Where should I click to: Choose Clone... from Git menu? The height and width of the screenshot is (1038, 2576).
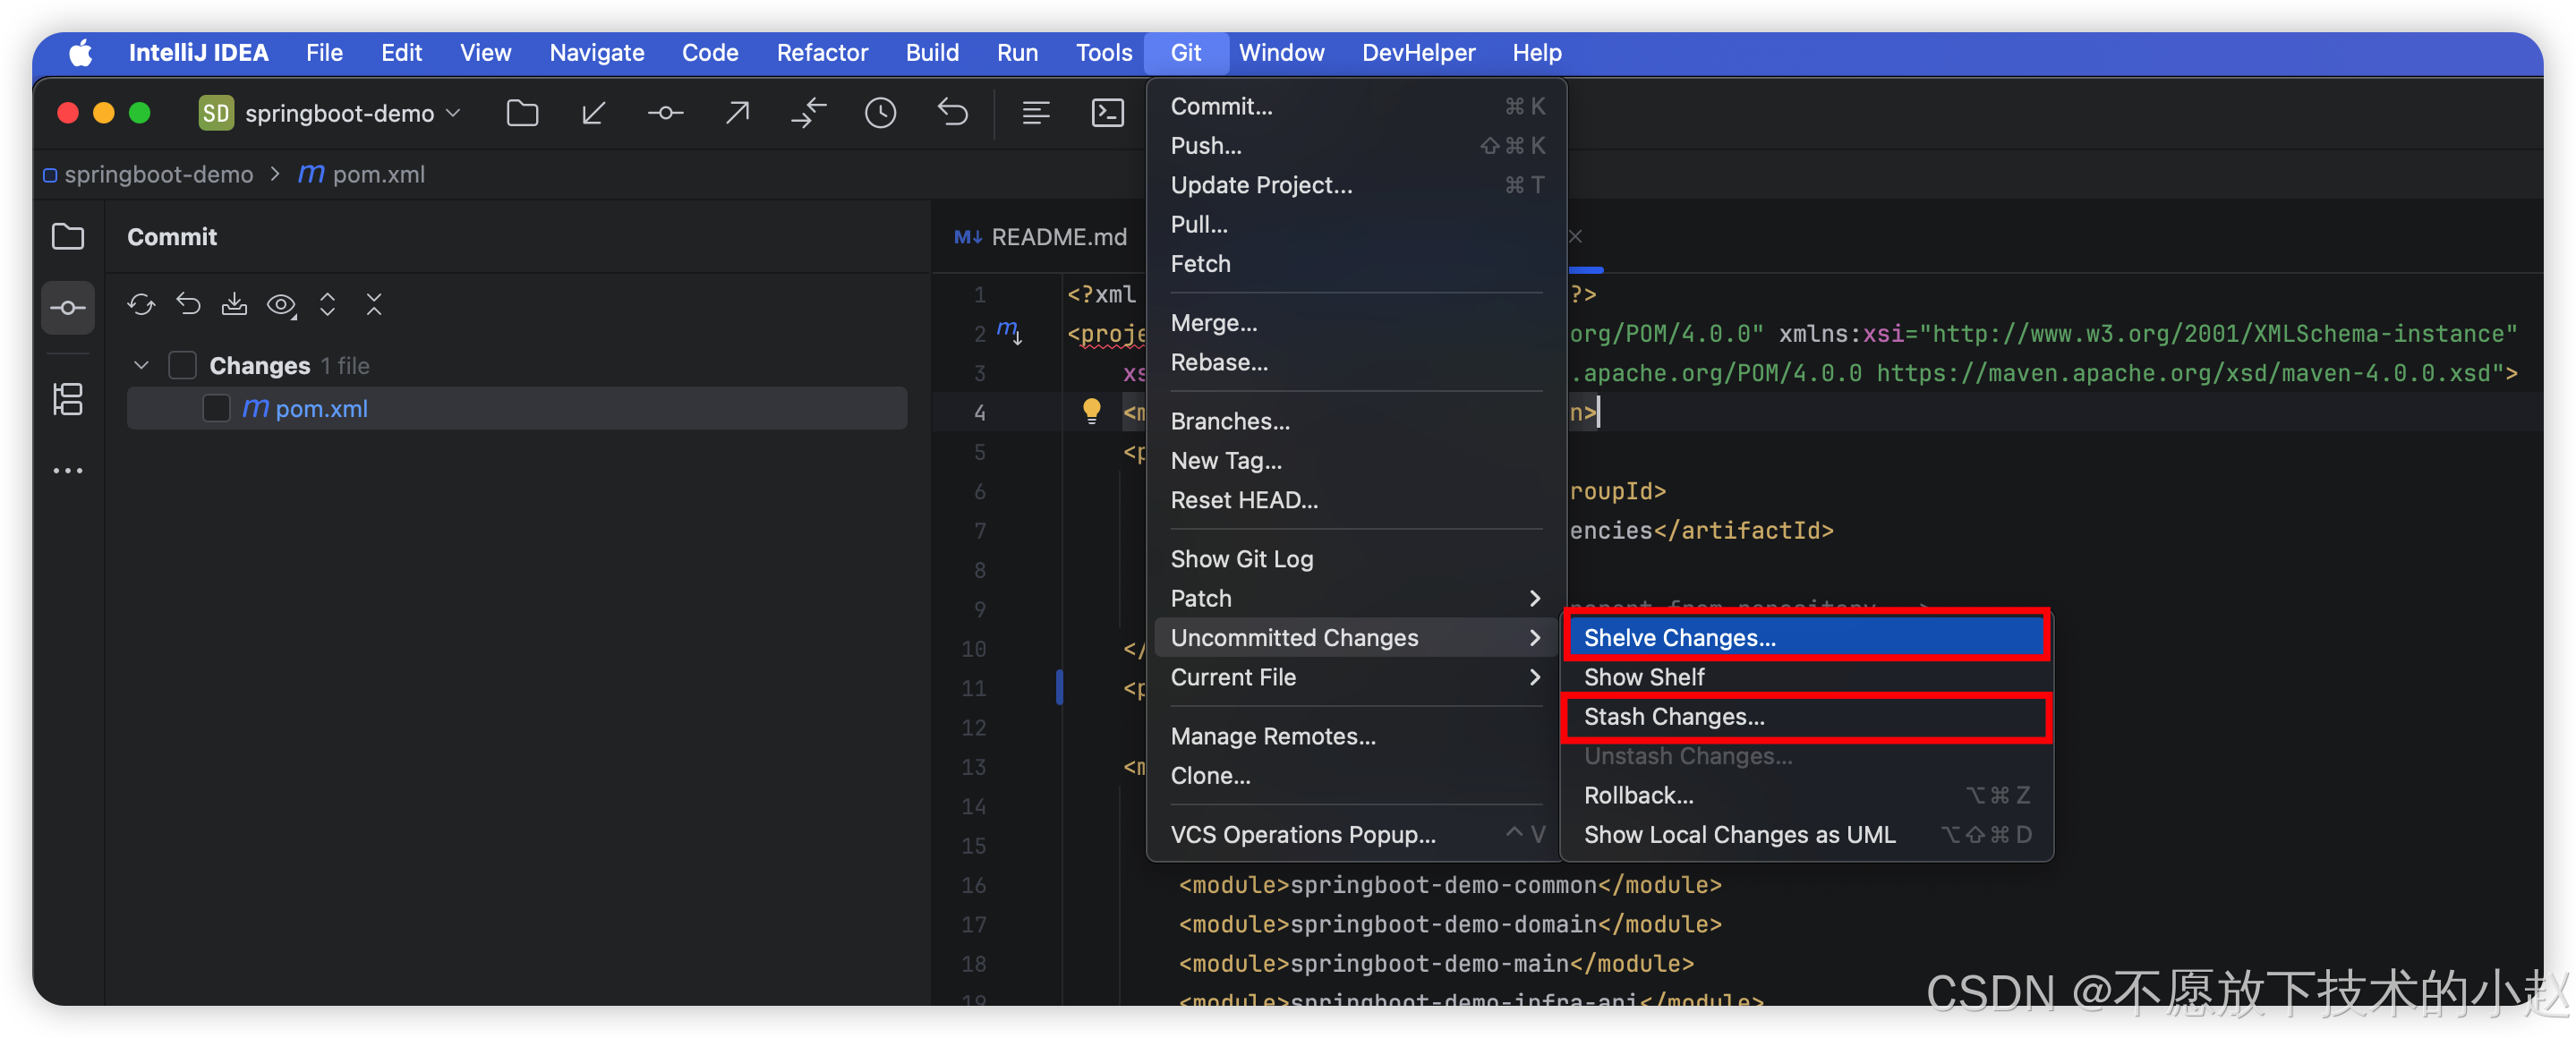tap(1355, 776)
